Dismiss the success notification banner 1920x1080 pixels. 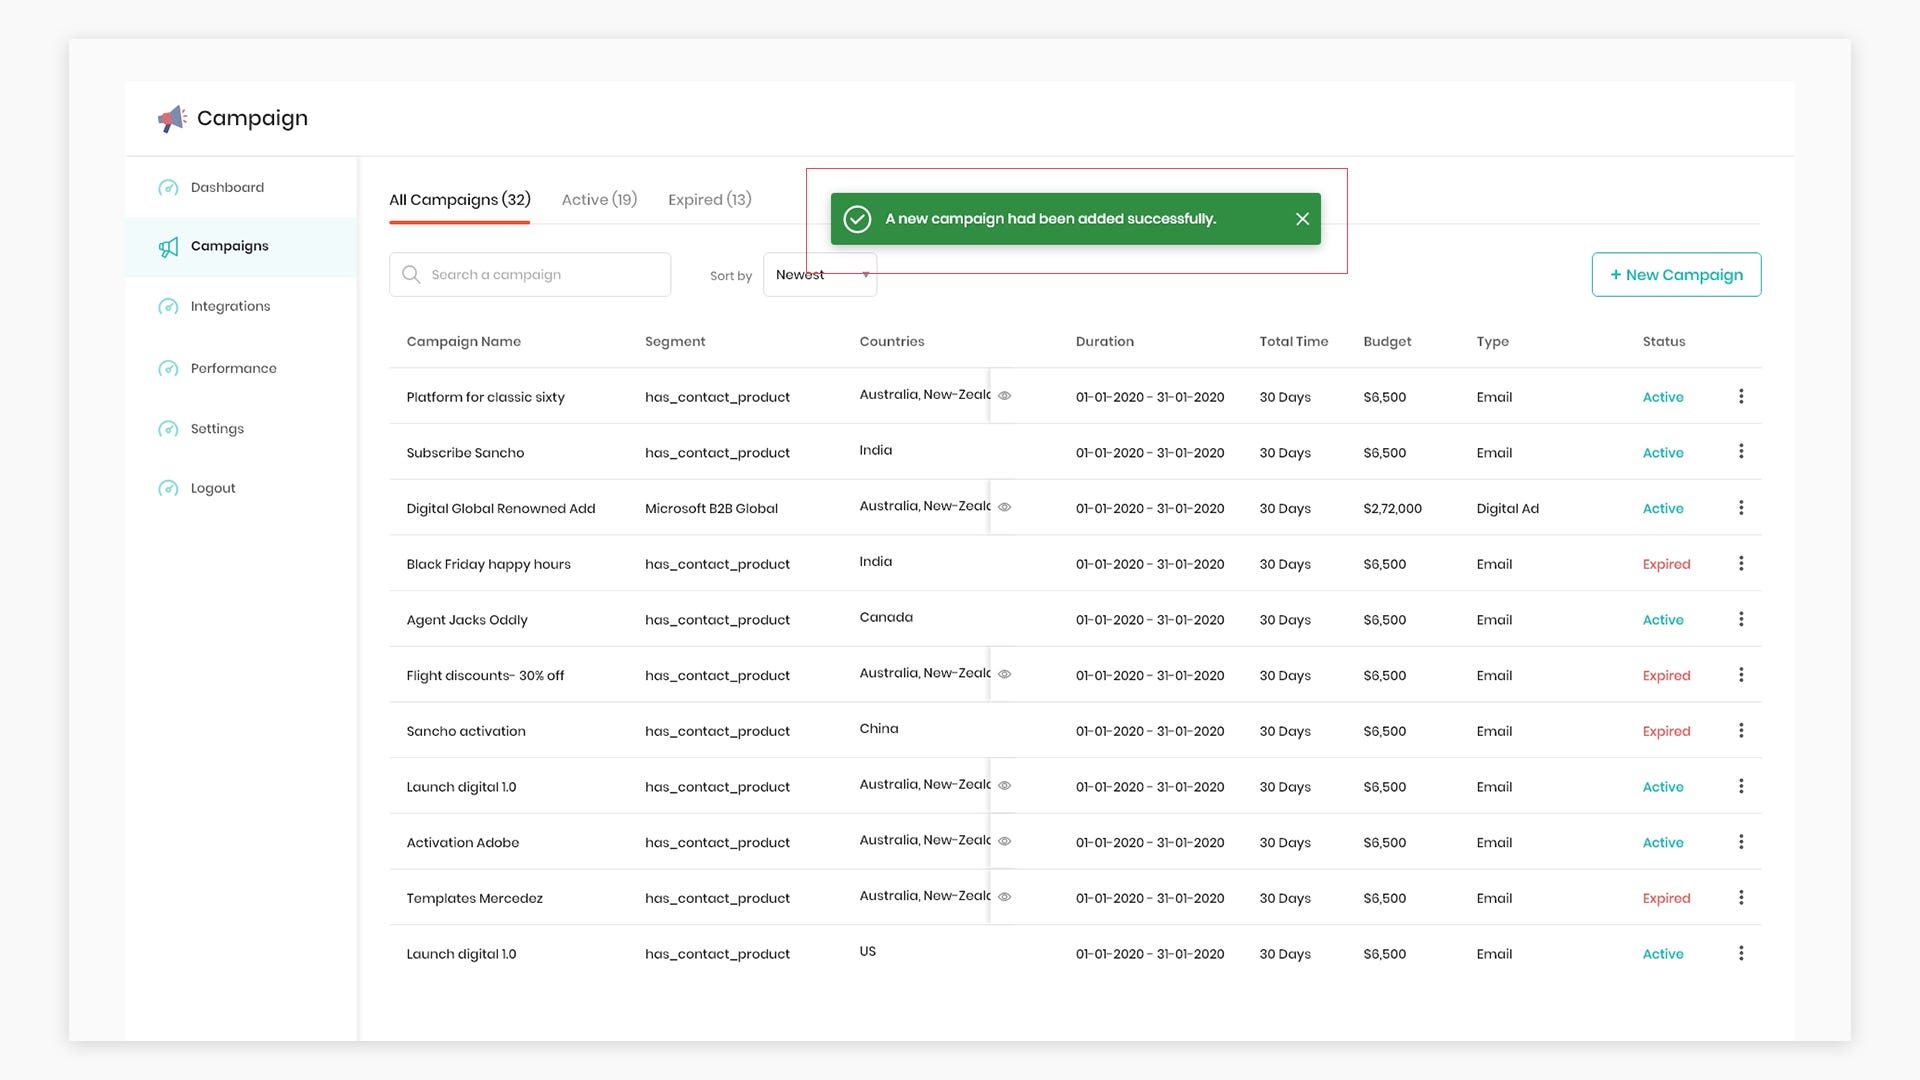(x=1302, y=219)
